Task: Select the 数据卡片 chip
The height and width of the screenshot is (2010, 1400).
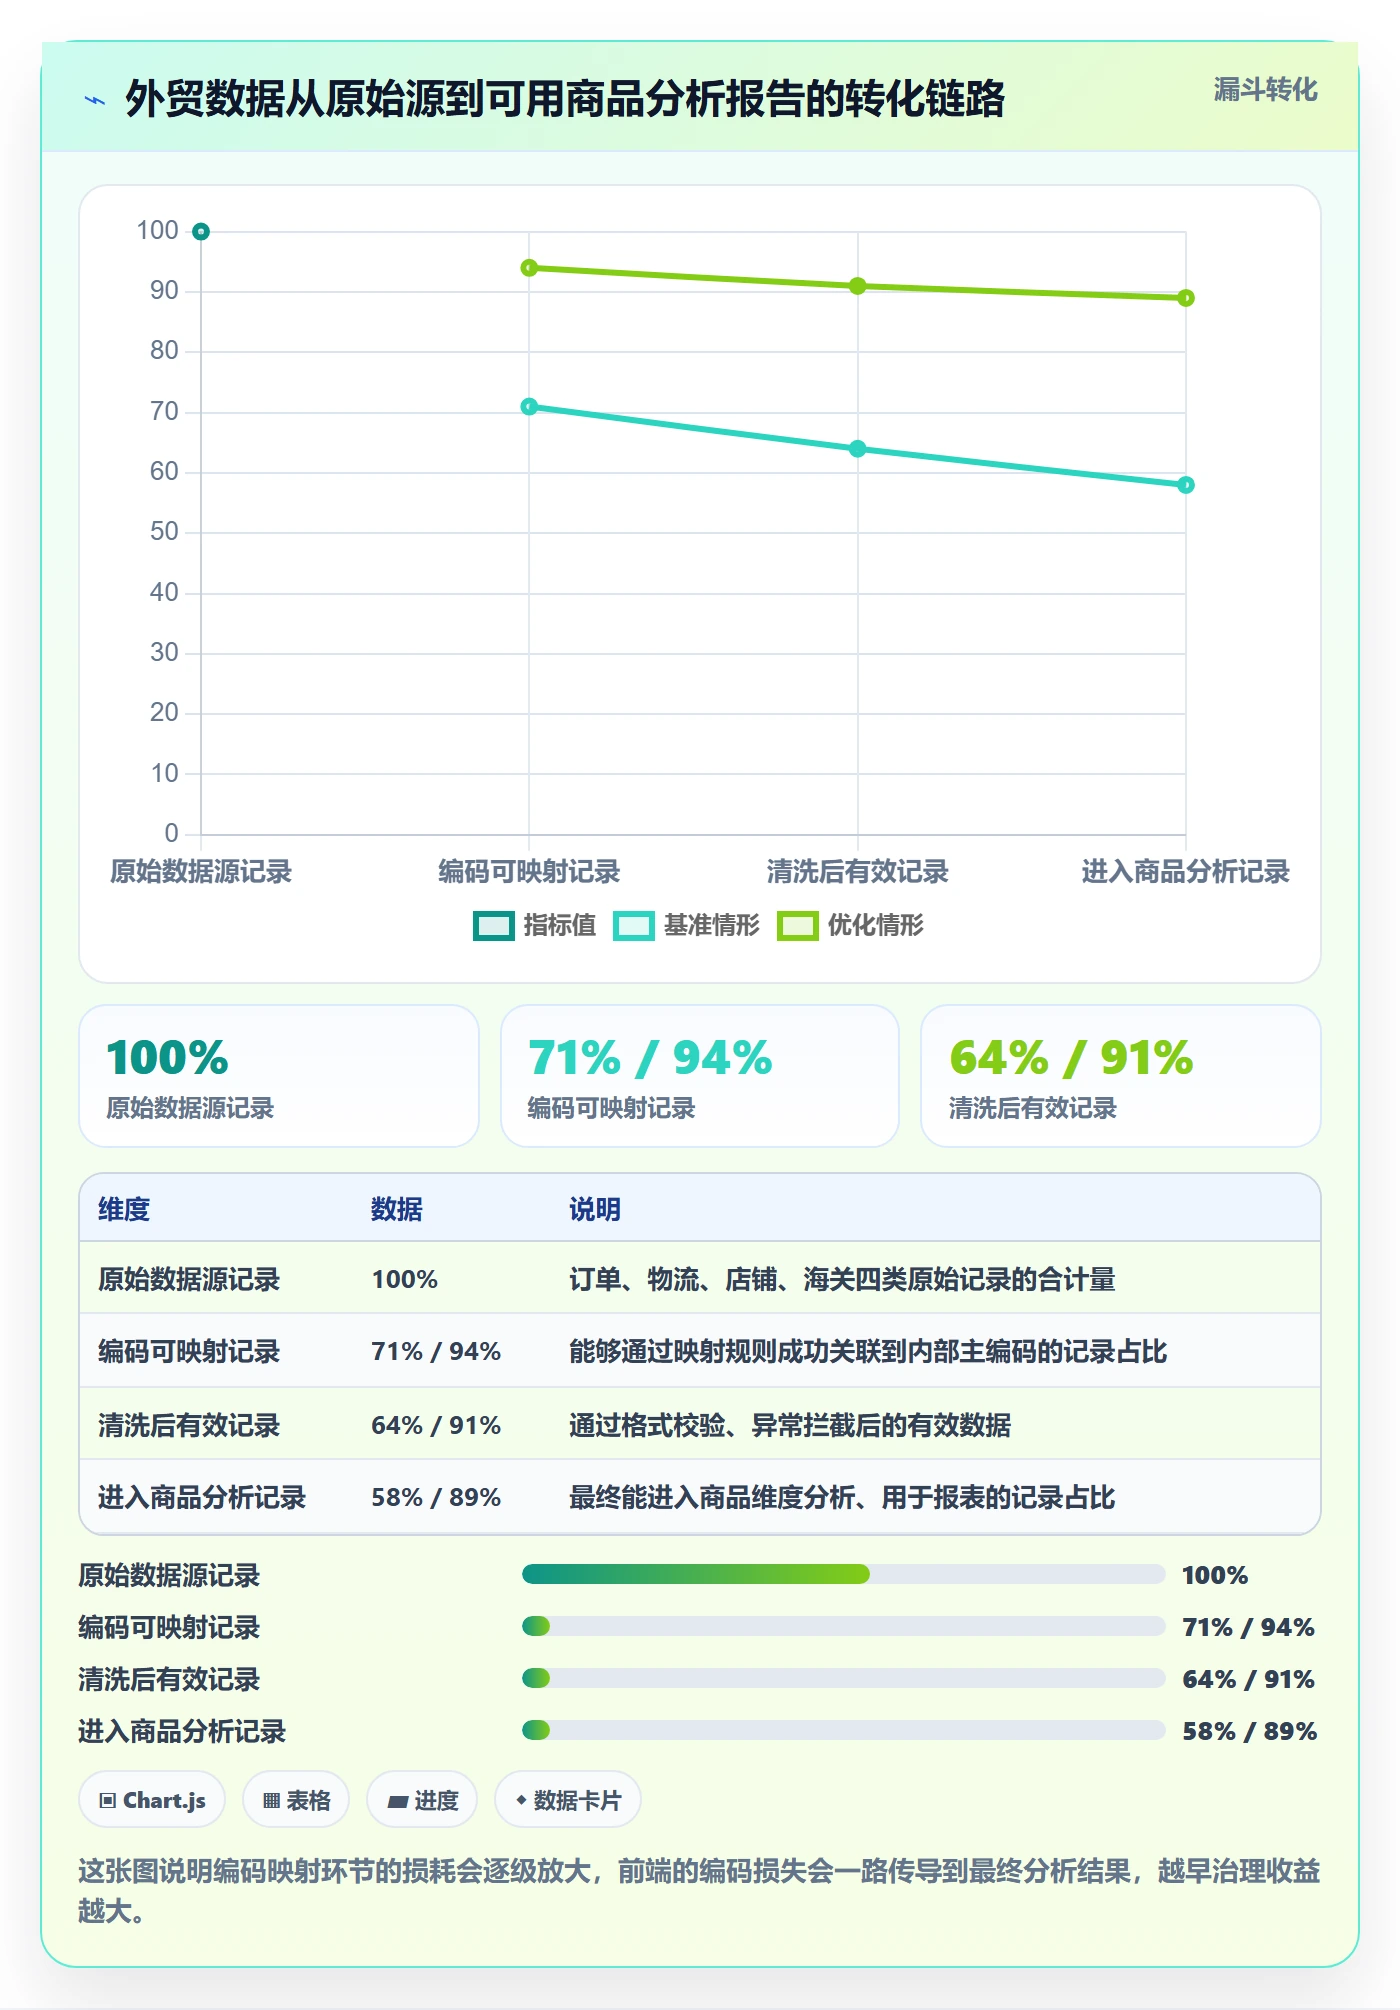Action: [568, 1800]
